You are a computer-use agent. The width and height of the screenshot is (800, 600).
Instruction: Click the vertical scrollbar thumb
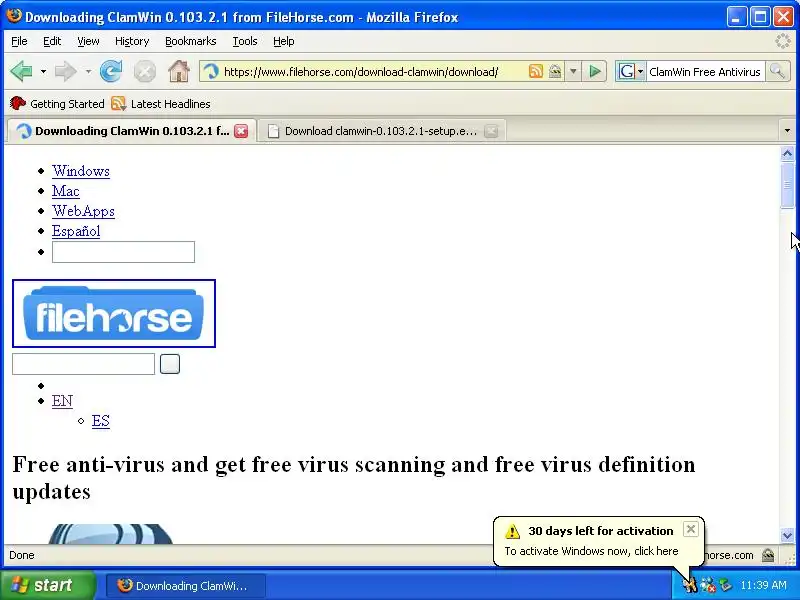coord(787,185)
